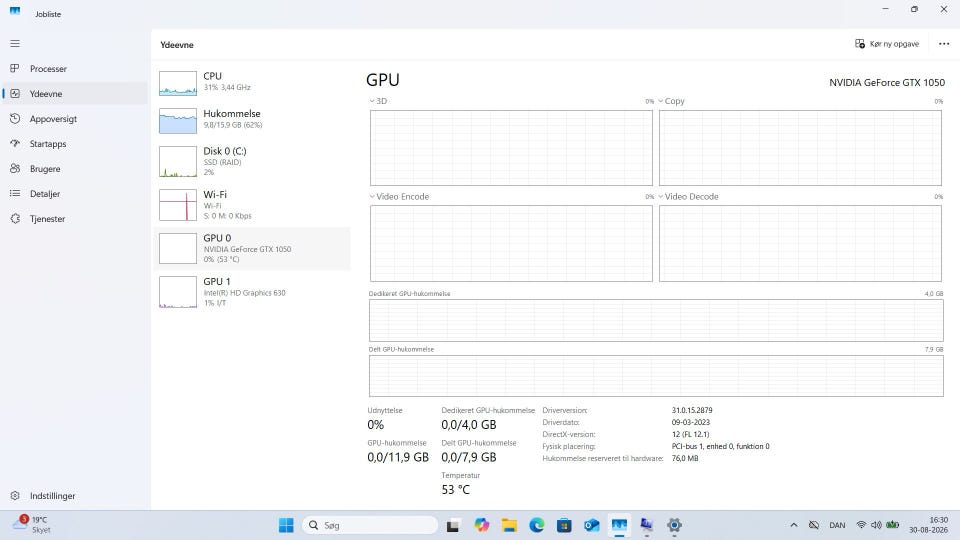
Task: Open the hamburger navigation menu
Action: tap(15, 43)
